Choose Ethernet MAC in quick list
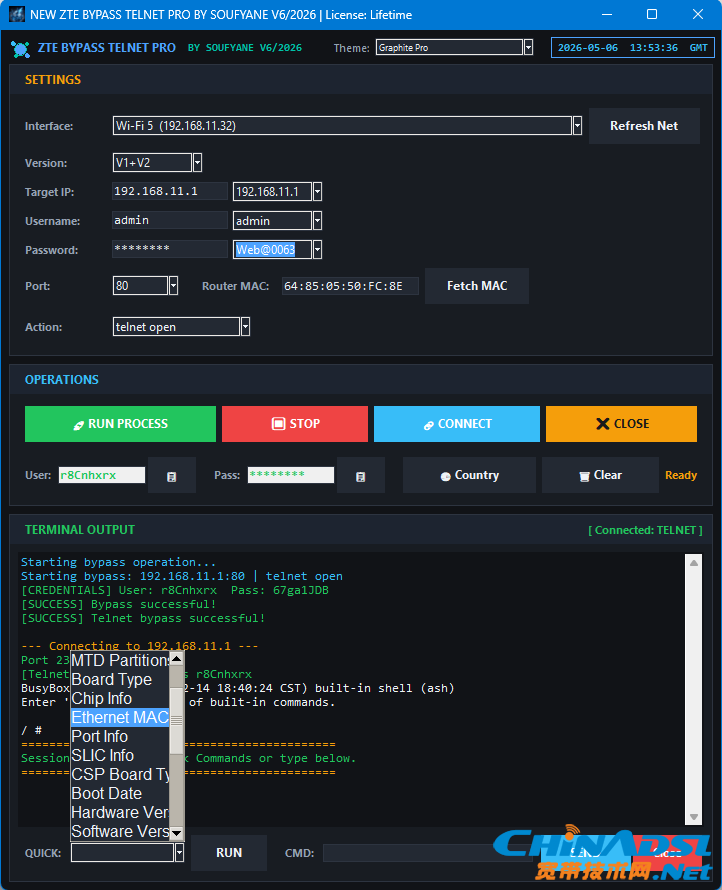722x890 pixels. tap(120, 717)
